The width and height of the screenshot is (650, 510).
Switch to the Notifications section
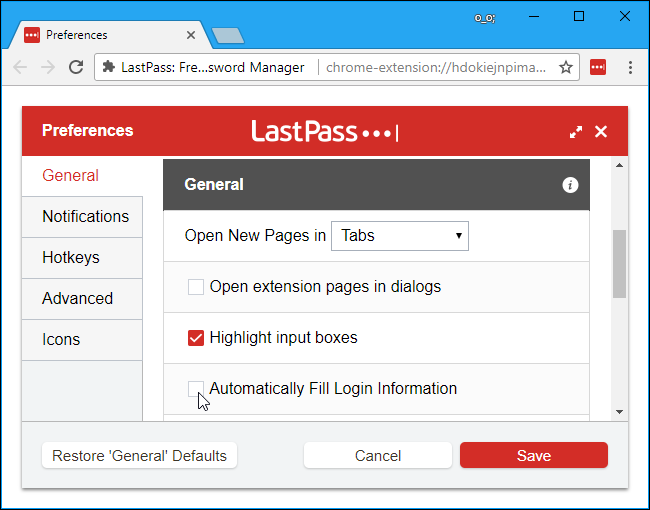(x=82, y=216)
